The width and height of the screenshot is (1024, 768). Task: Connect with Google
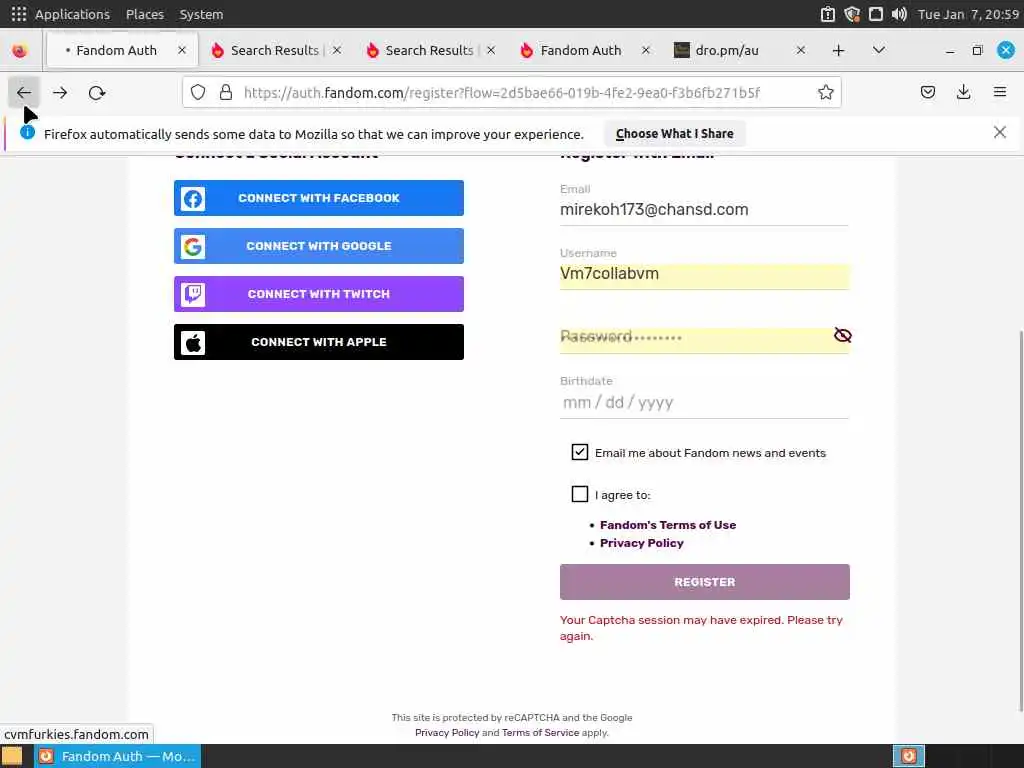pyautogui.click(x=319, y=246)
